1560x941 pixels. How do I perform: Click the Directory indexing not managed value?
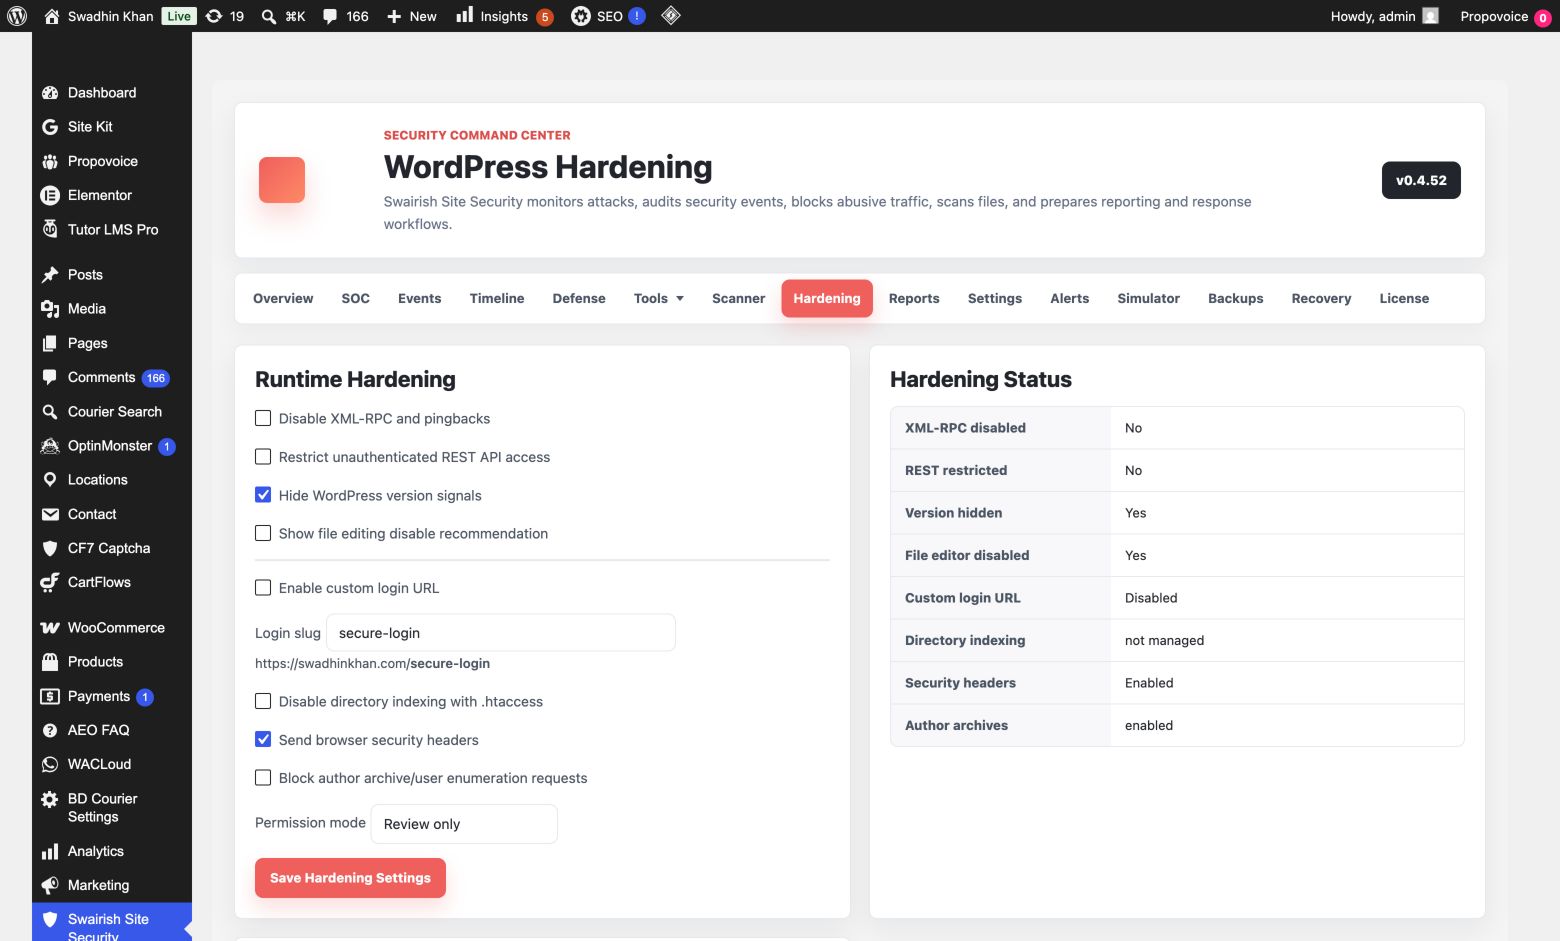click(1164, 640)
